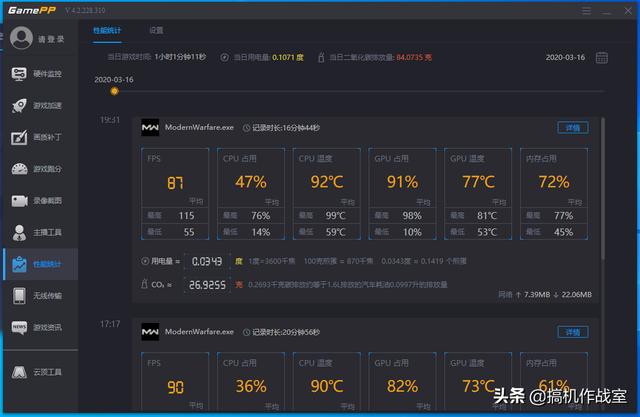This screenshot has width=640, height=417.
Task: Open details for the 20分56秒 ModernWarfare record
Action: 573,332
